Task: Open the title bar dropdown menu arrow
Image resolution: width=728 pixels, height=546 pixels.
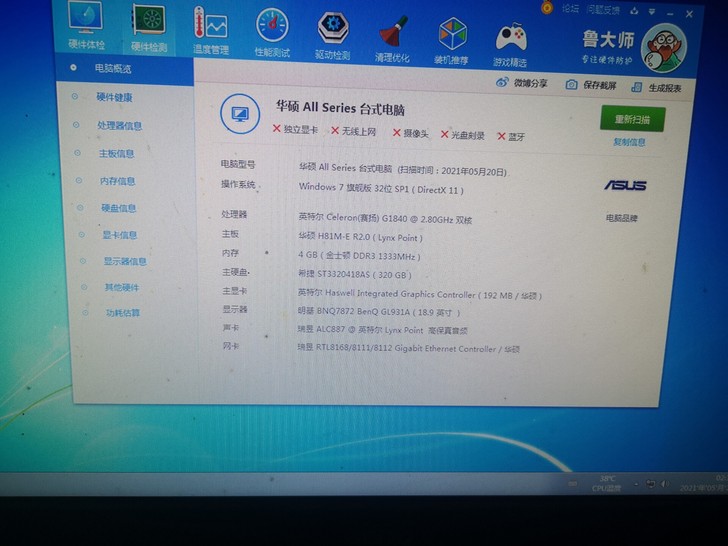Action: 652,12
